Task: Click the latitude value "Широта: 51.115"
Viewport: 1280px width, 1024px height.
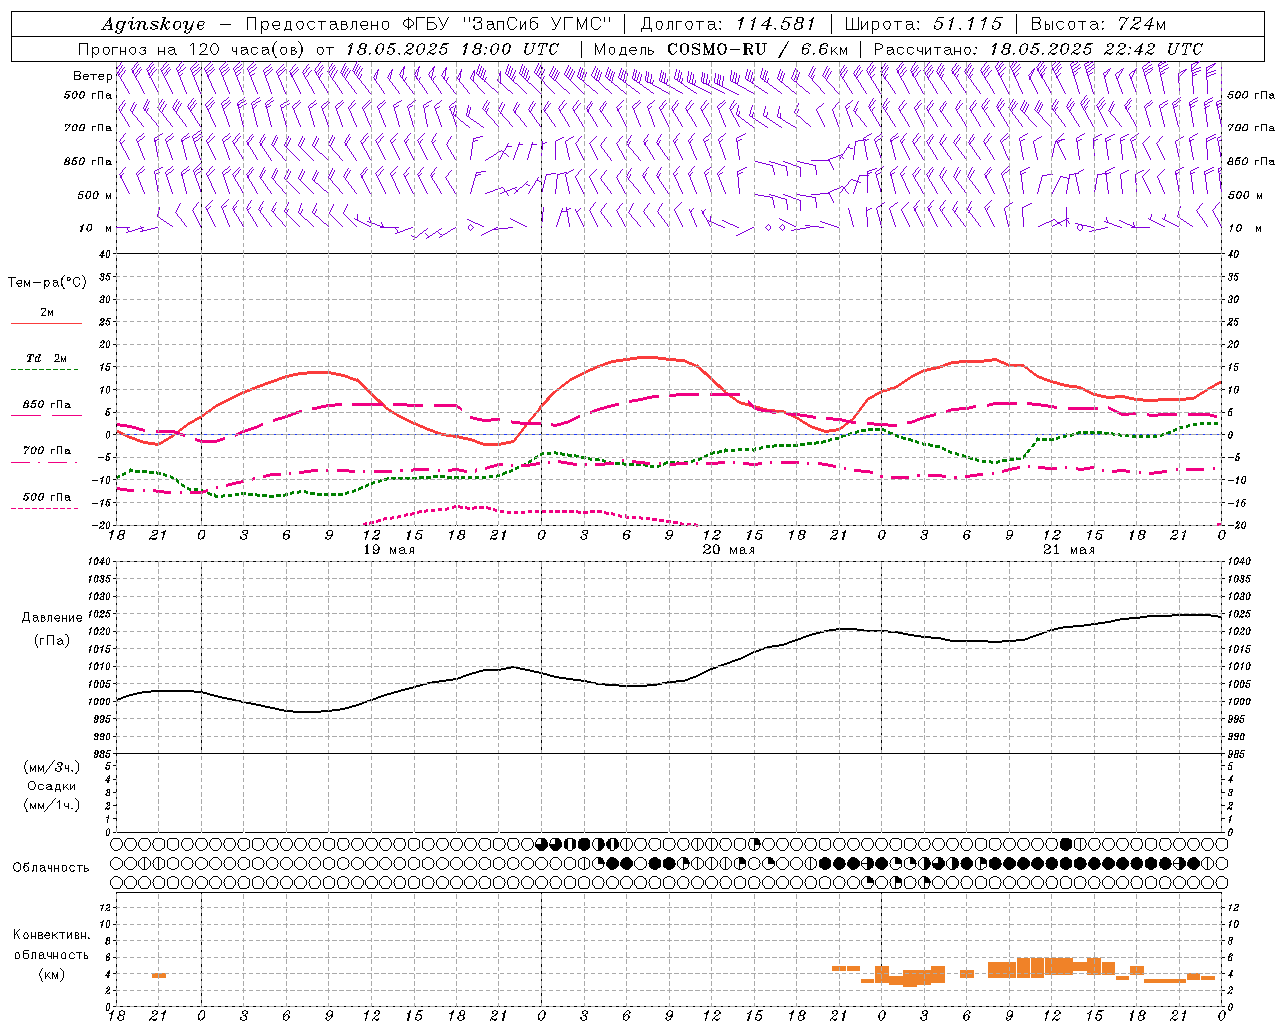Action: tap(924, 24)
